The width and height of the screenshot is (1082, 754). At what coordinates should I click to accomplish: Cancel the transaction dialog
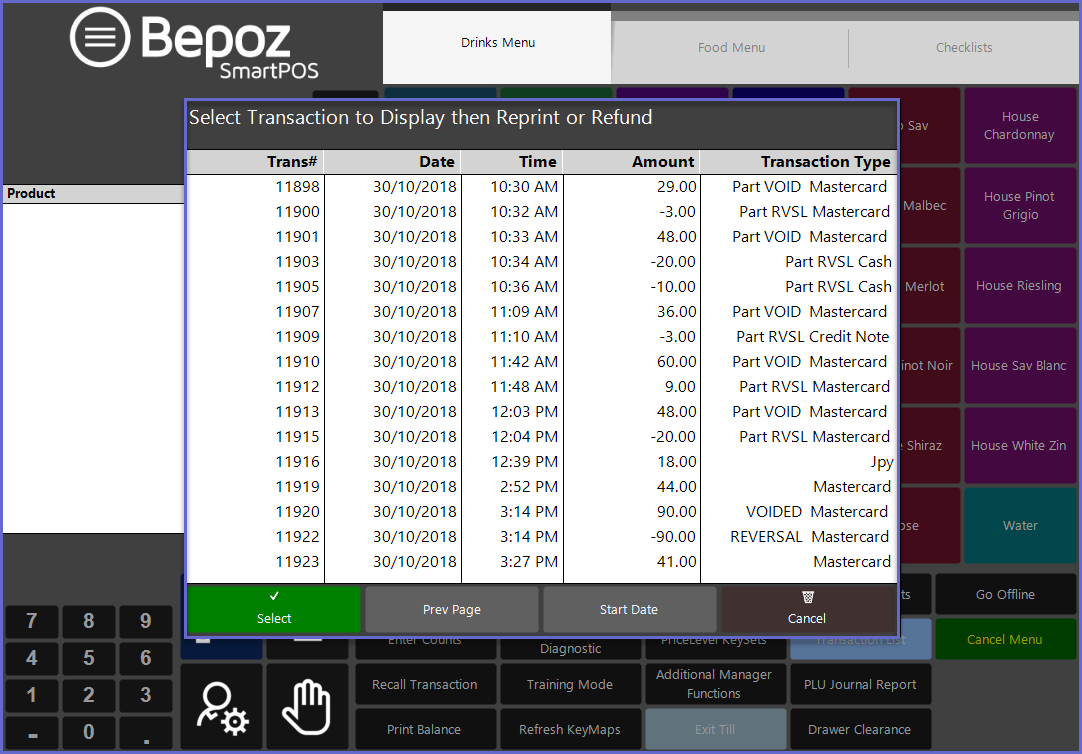click(x=807, y=609)
